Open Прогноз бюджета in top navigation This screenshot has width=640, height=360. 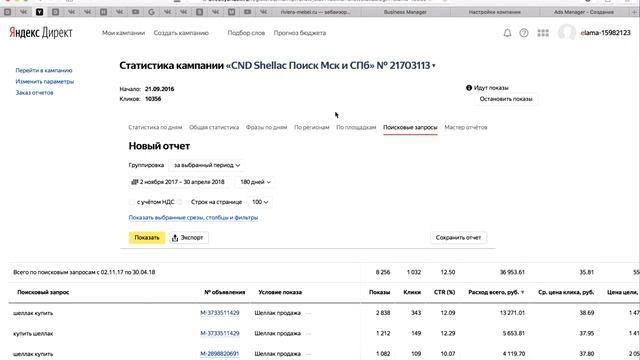300,33
